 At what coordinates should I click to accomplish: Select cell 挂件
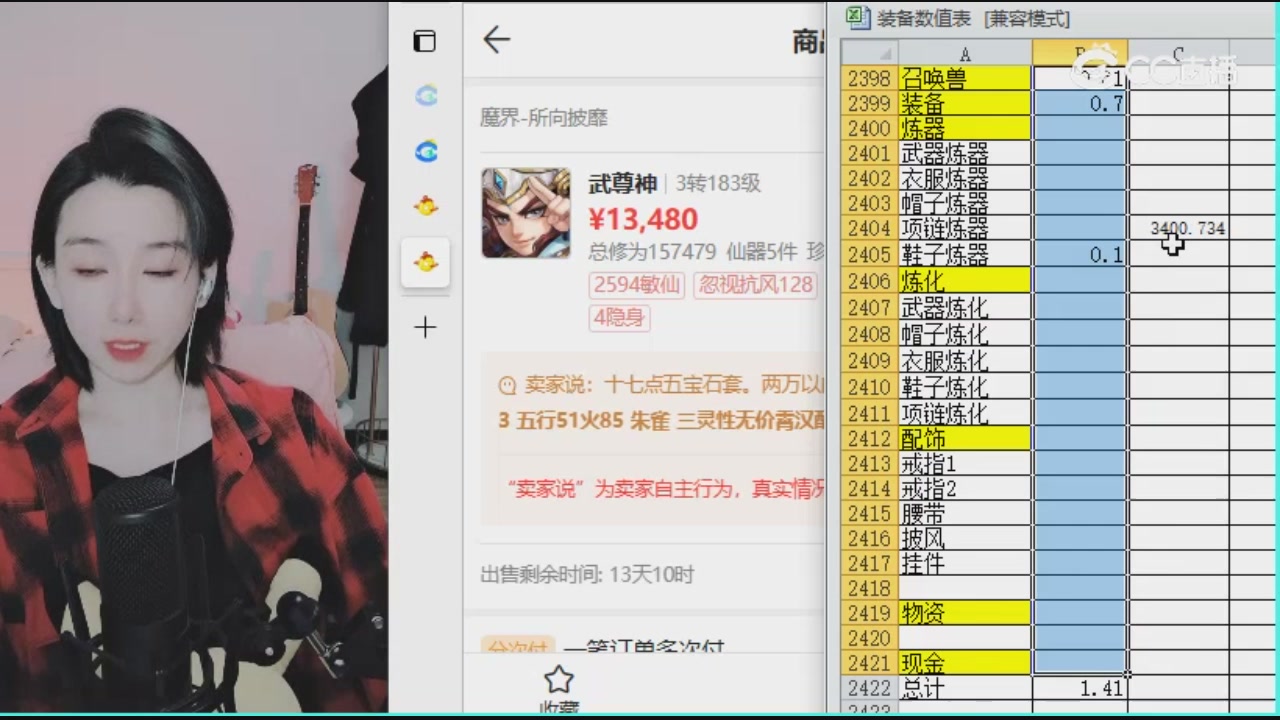[965, 563]
